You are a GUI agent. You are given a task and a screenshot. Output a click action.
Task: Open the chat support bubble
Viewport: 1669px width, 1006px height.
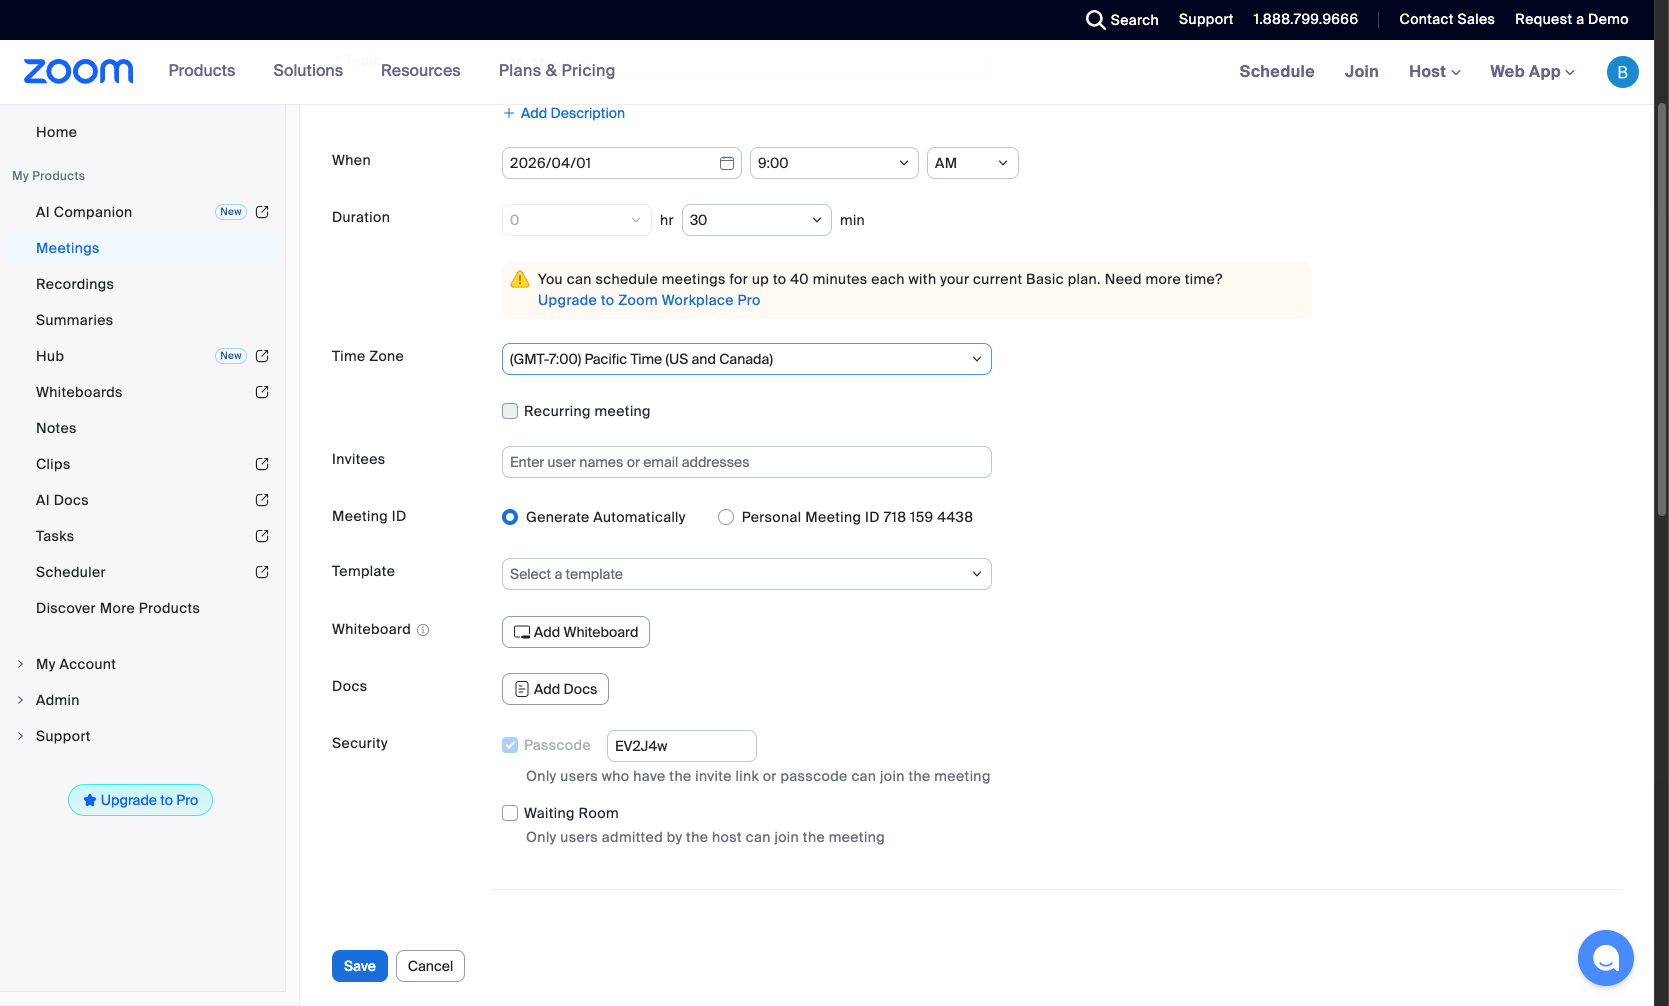point(1606,958)
